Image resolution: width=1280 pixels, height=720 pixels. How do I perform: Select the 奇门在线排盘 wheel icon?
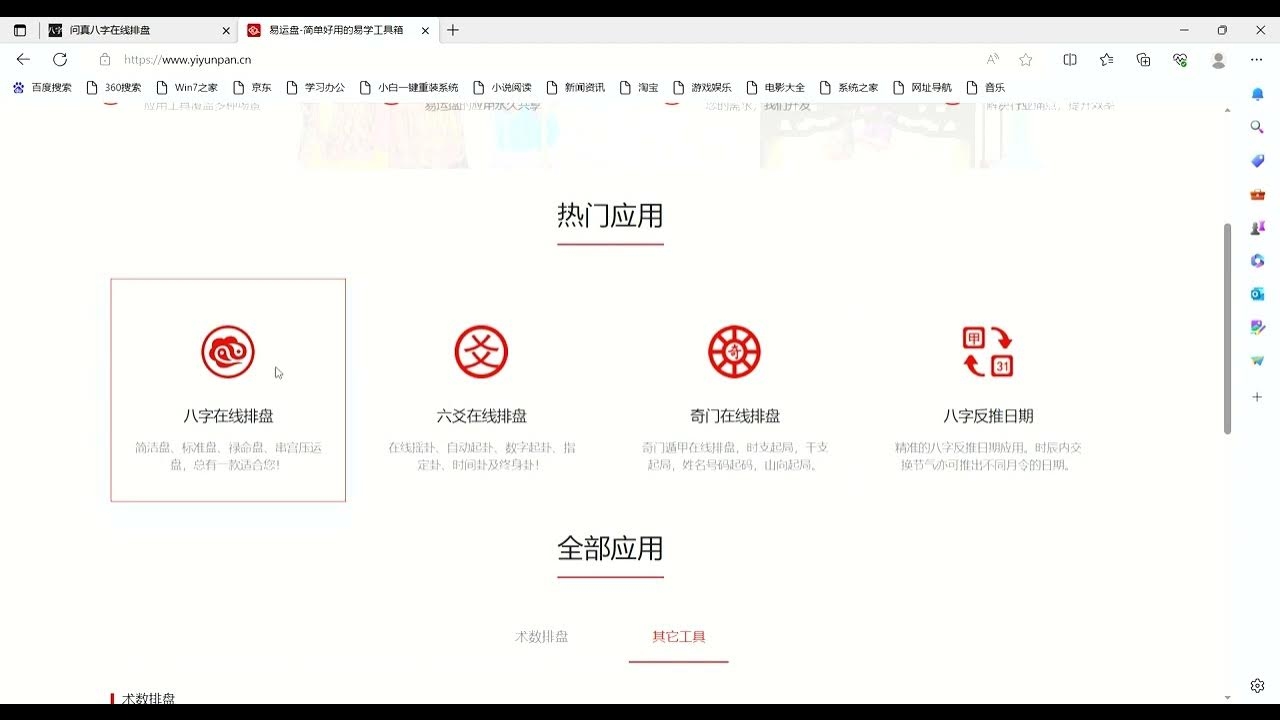pyautogui.click(x=735, y=351)
